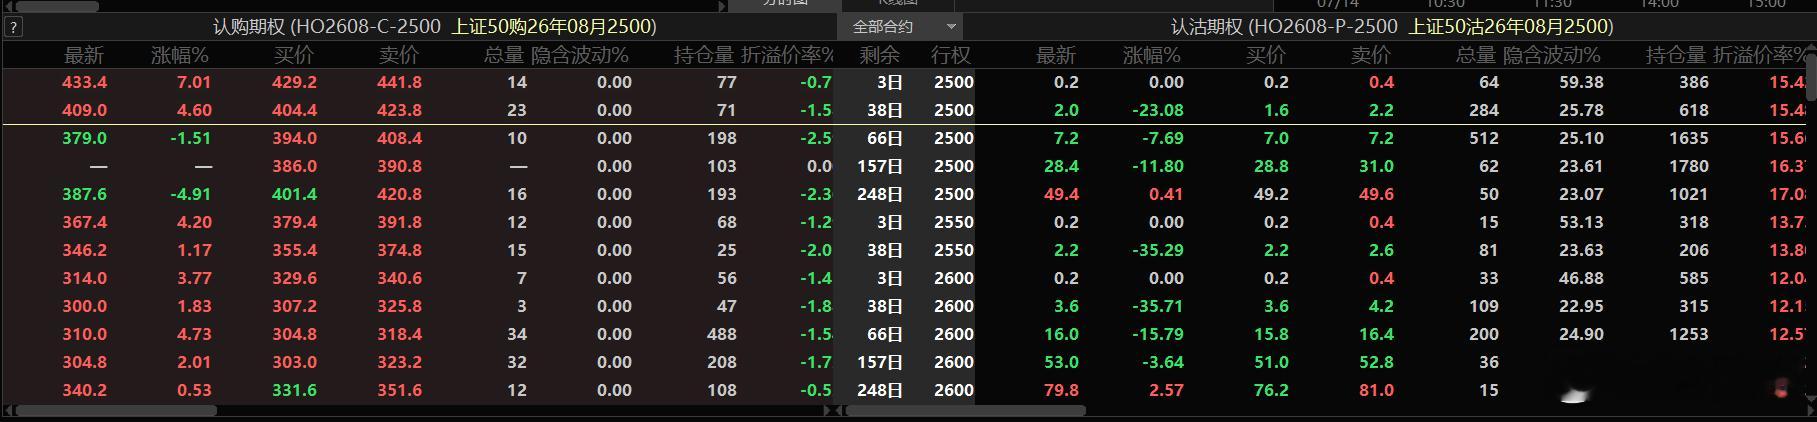This screenshot has height=422, width=1817.
Task: Select call last price 409.0
Action: 84,110
